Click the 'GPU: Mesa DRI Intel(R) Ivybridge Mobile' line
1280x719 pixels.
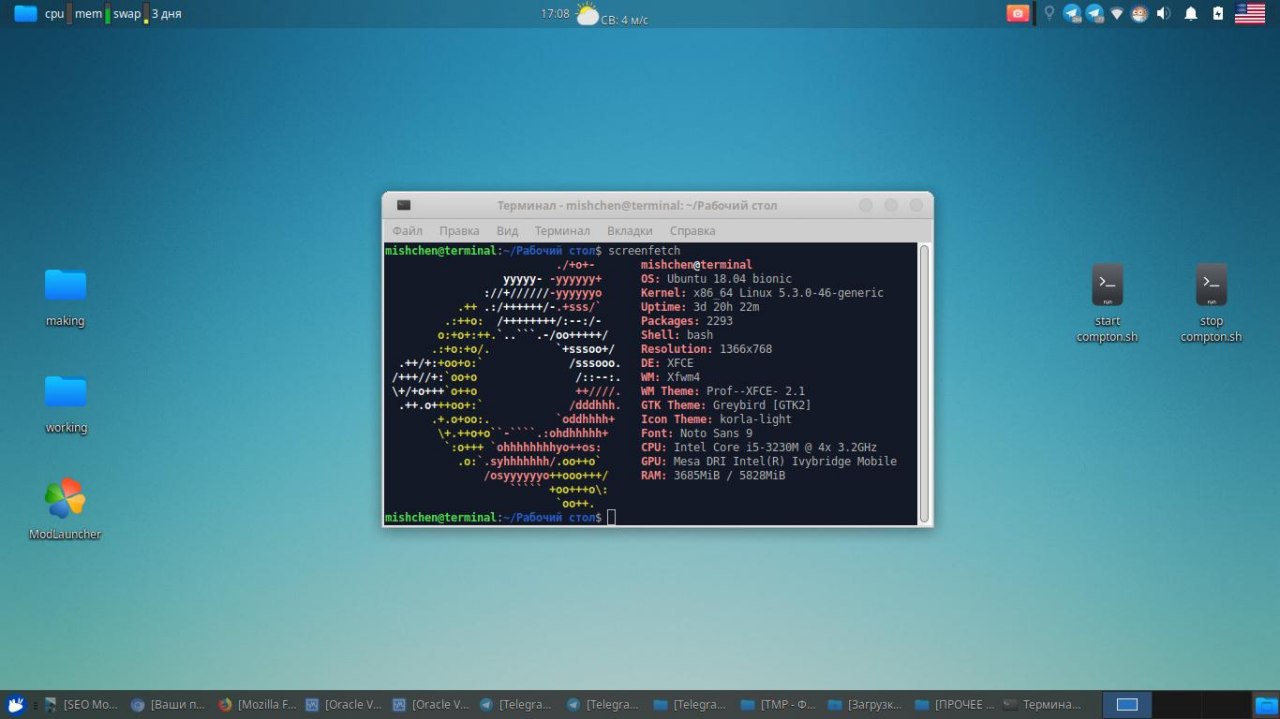click(x=769, y=461)
